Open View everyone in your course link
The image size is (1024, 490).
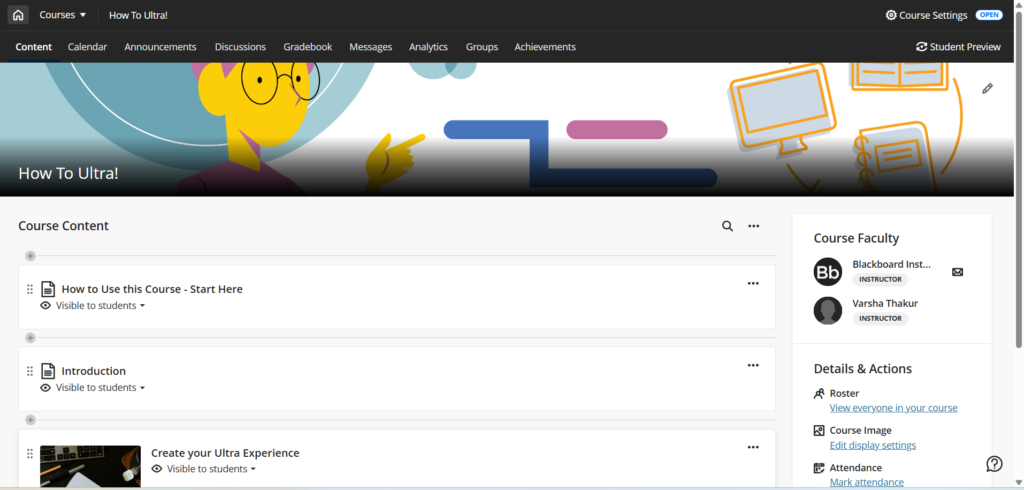pyautogui.click(x=893, y=408)
